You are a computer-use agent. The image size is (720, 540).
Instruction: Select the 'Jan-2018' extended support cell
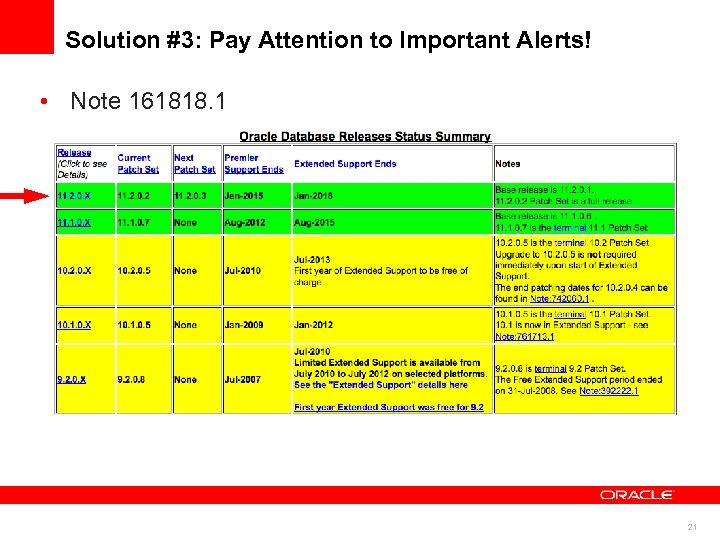pos(393,196)
